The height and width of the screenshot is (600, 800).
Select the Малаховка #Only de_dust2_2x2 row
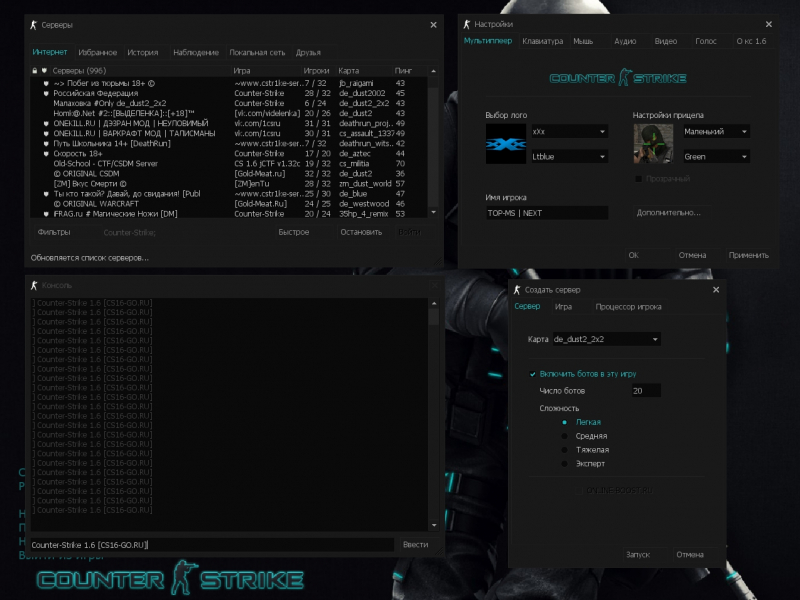pyautogui.click(x=229, y=104)
